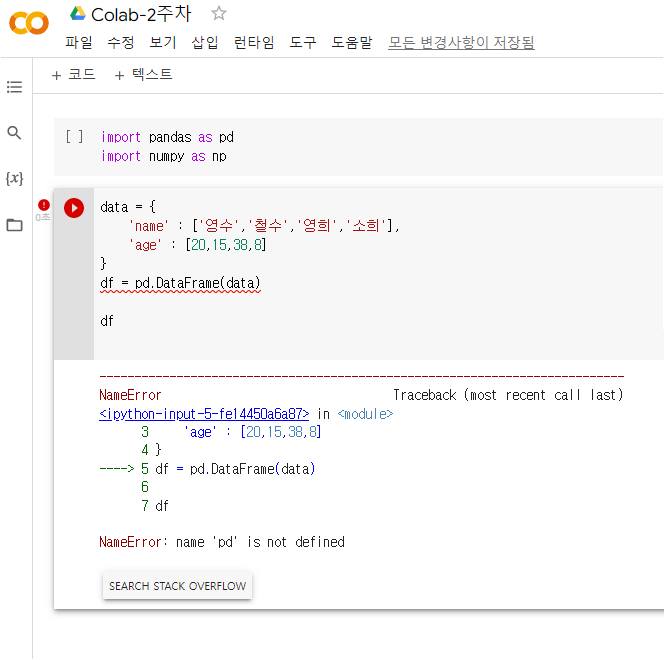Run the data DataFrame code cell
Screen dimensions: 665x660
tap(74, 208)
